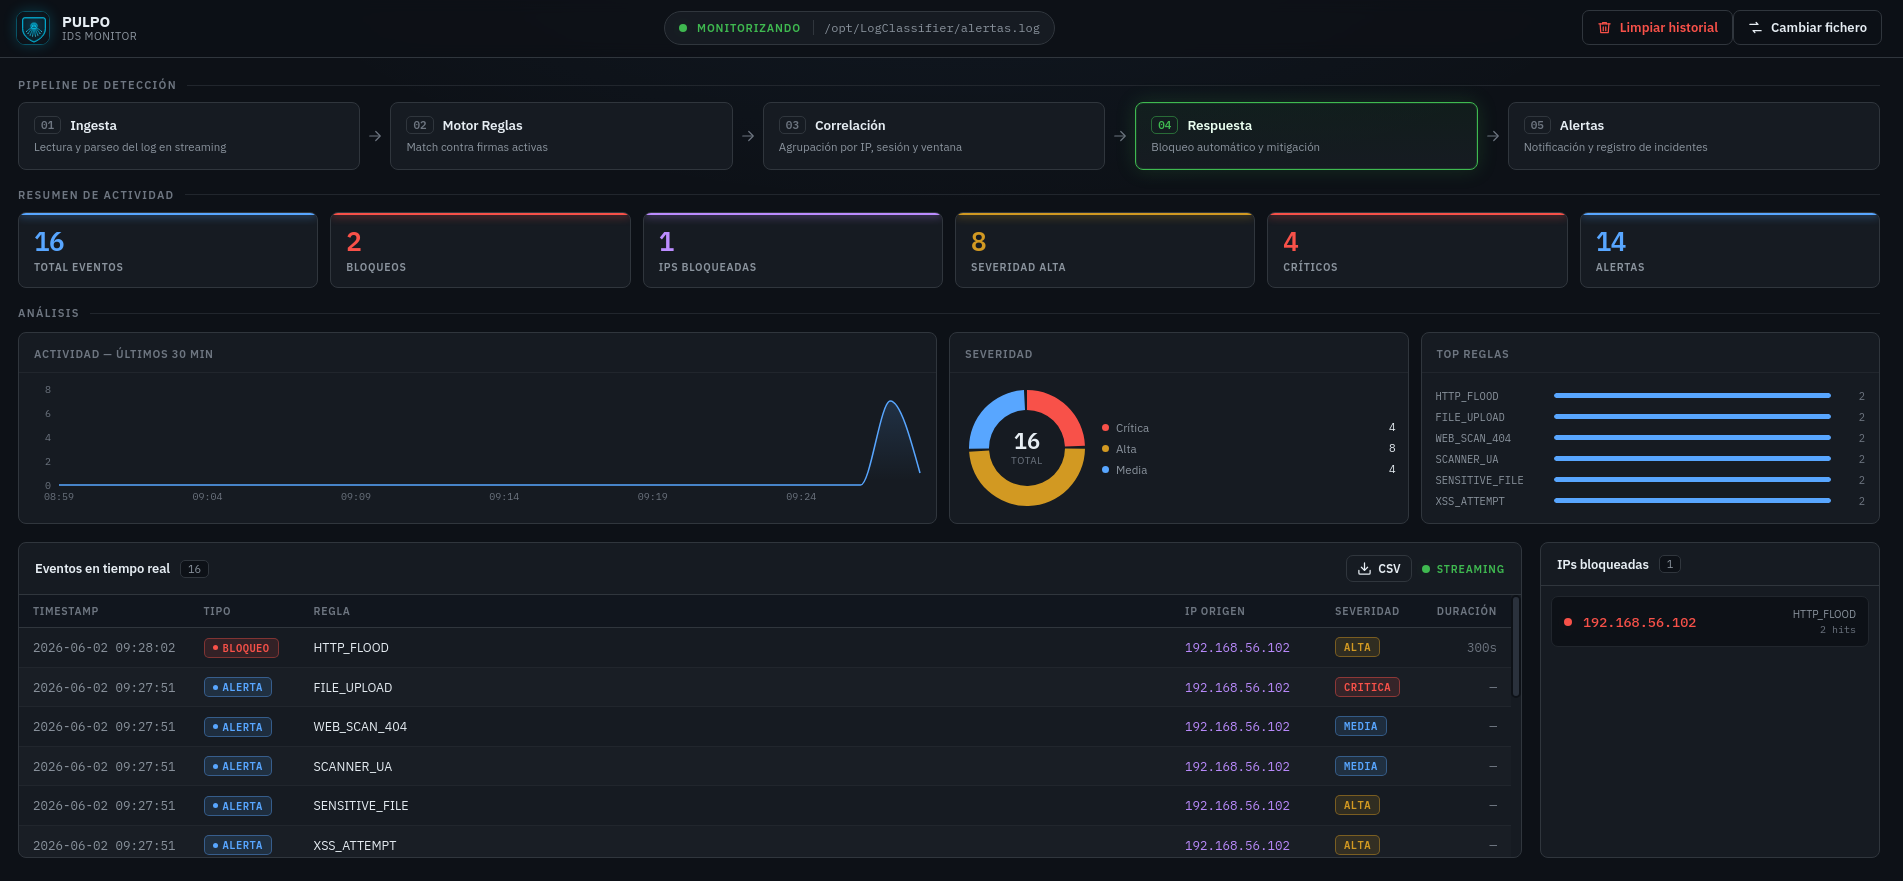Click the Duración column header

1467,611
